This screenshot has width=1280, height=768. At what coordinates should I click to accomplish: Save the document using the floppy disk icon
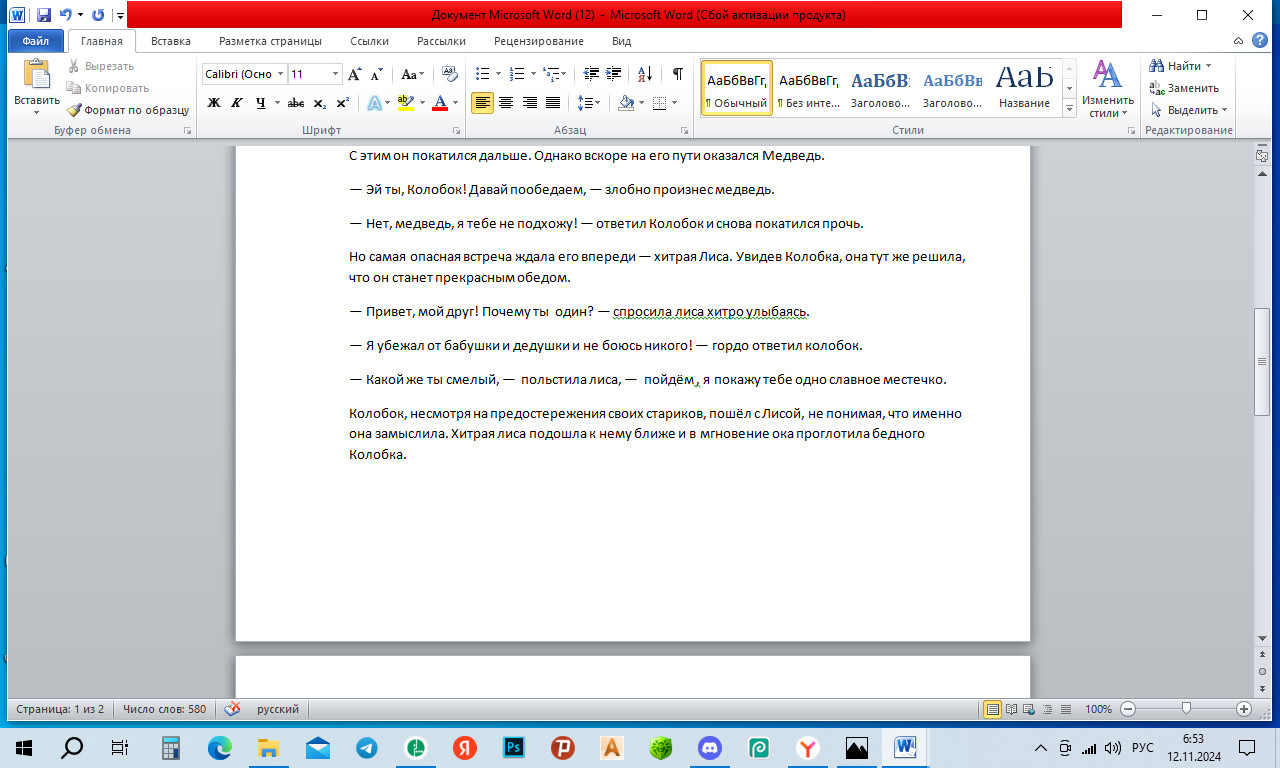pos(44,15)
